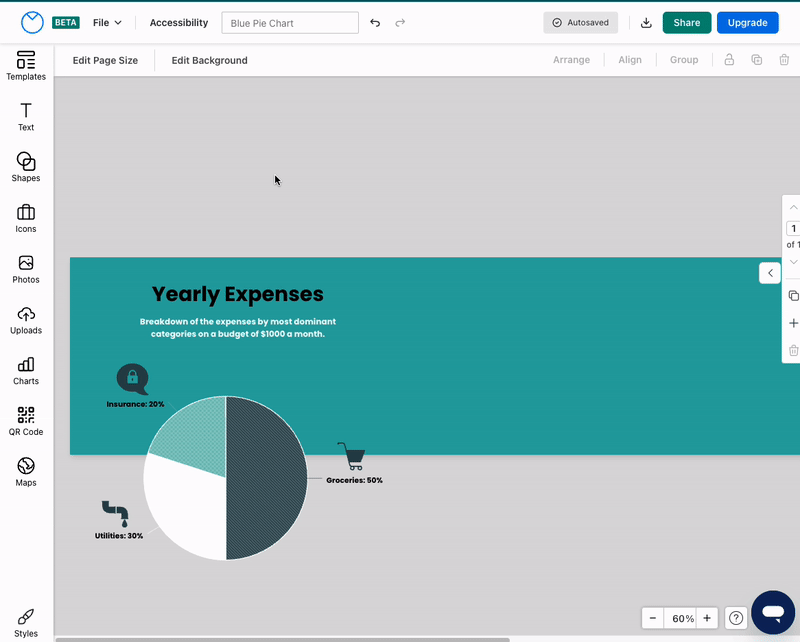The image size is (800, 642).
Task: Open the Uploads panel
Action: [25, 320]
